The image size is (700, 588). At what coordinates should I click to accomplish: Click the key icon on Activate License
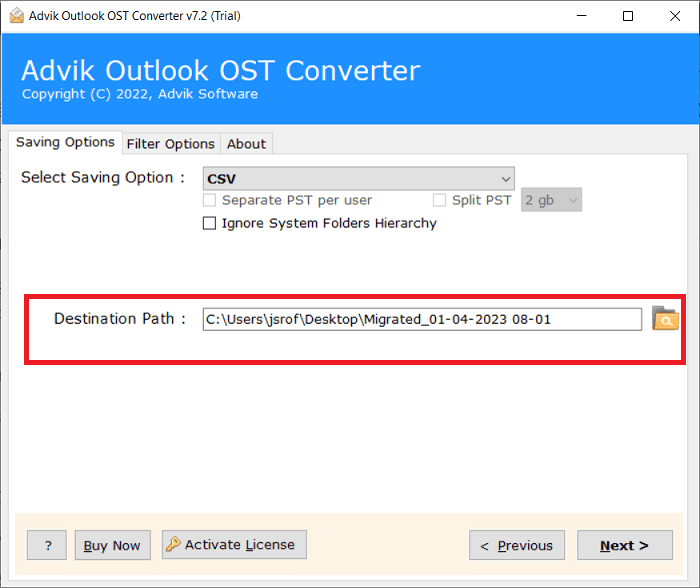173,544
